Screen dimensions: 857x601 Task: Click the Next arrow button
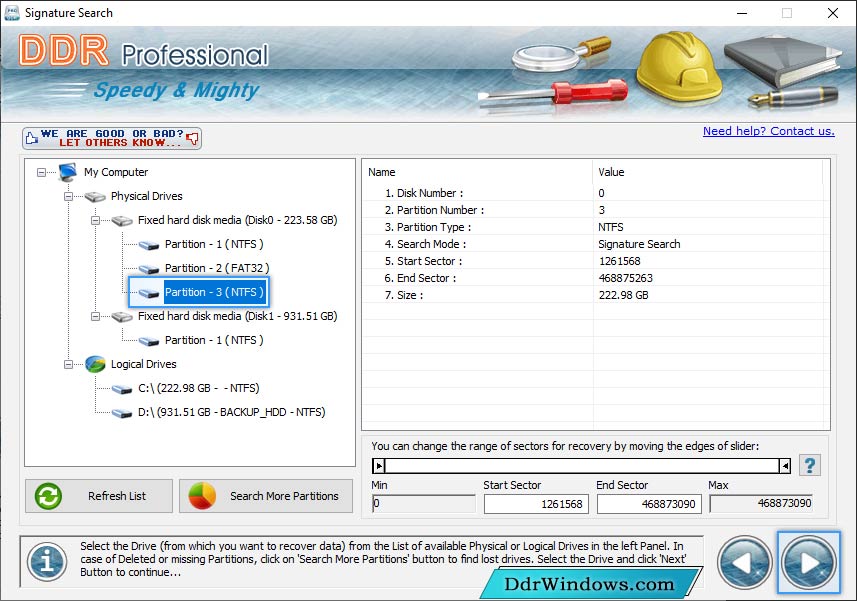[x=808, y=562]
